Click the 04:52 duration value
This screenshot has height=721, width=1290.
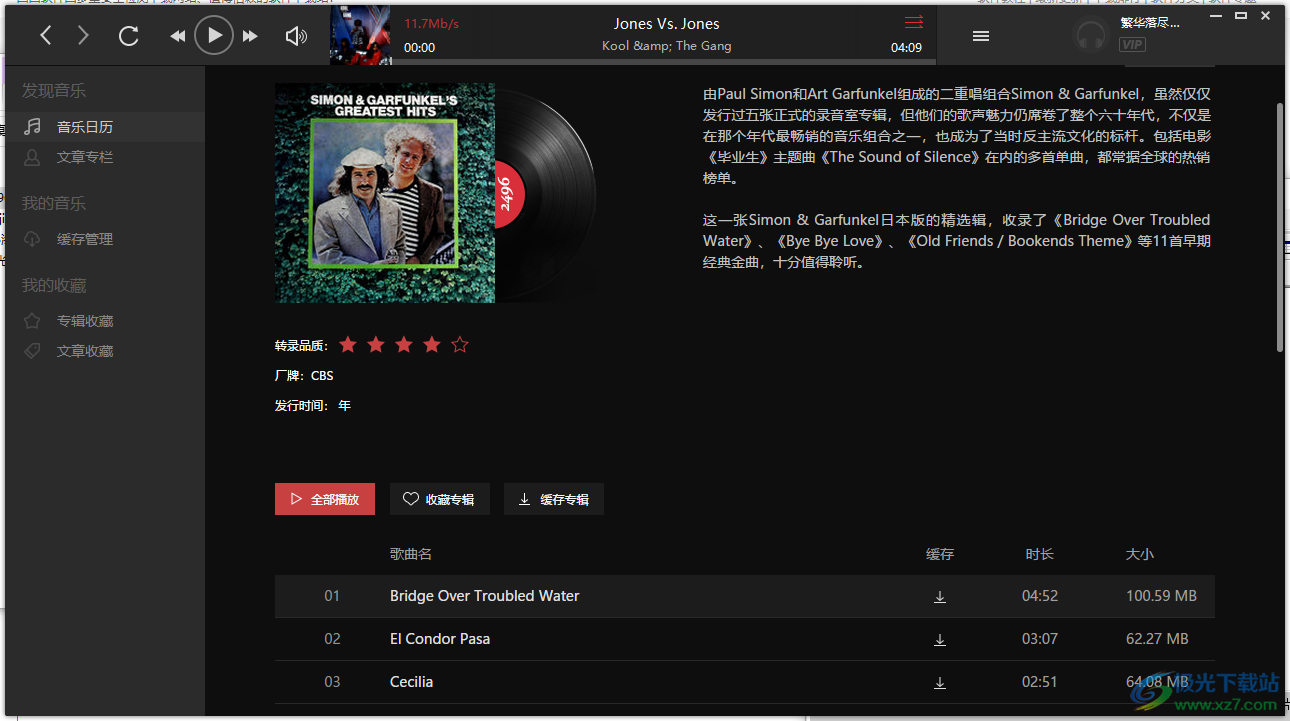click(x=1040, y=596)
